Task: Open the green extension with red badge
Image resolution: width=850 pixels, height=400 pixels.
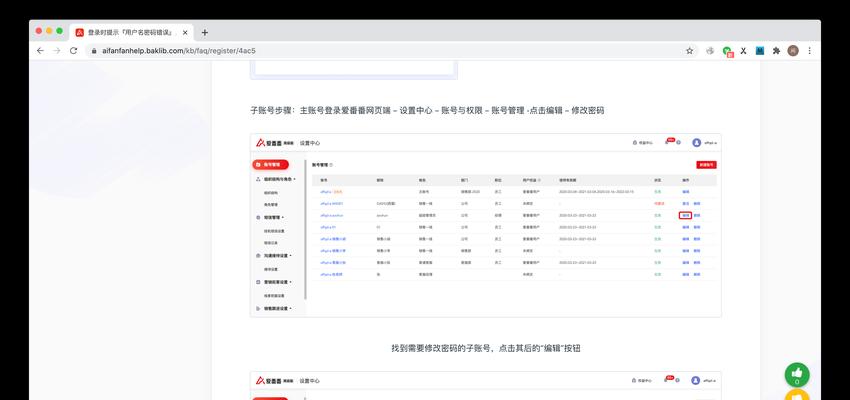Action: pyautogui.click(x=727, y=51)
